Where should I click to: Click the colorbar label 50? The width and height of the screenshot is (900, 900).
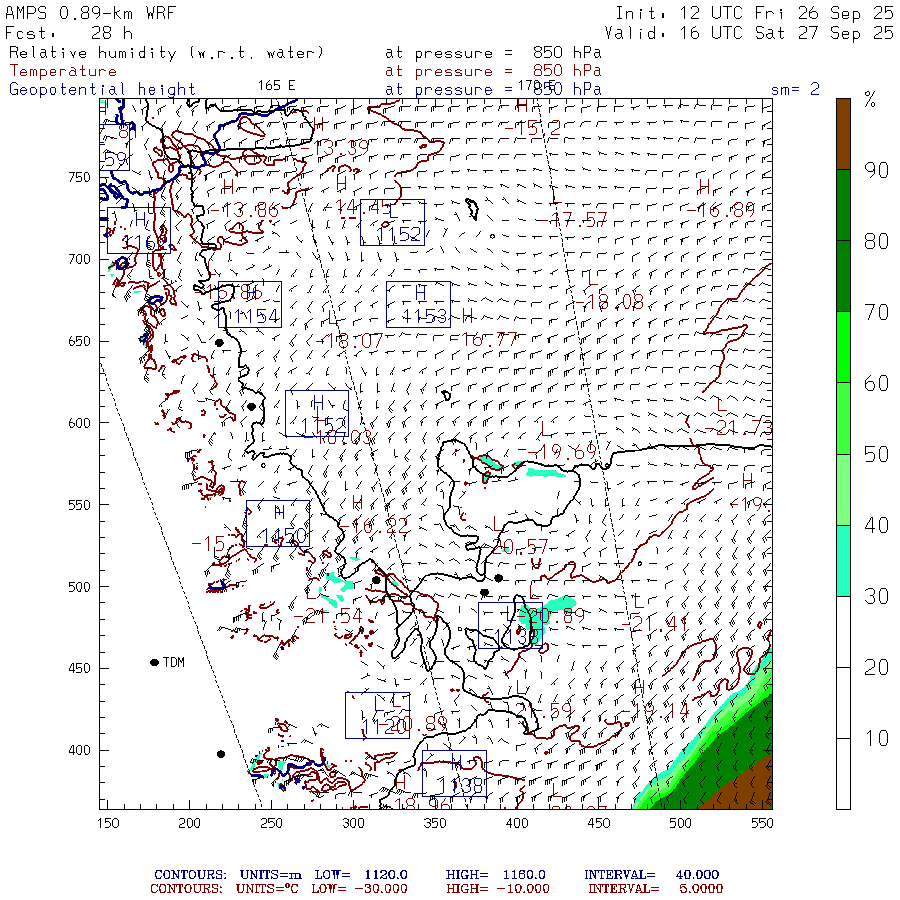[x=876, y=455]
